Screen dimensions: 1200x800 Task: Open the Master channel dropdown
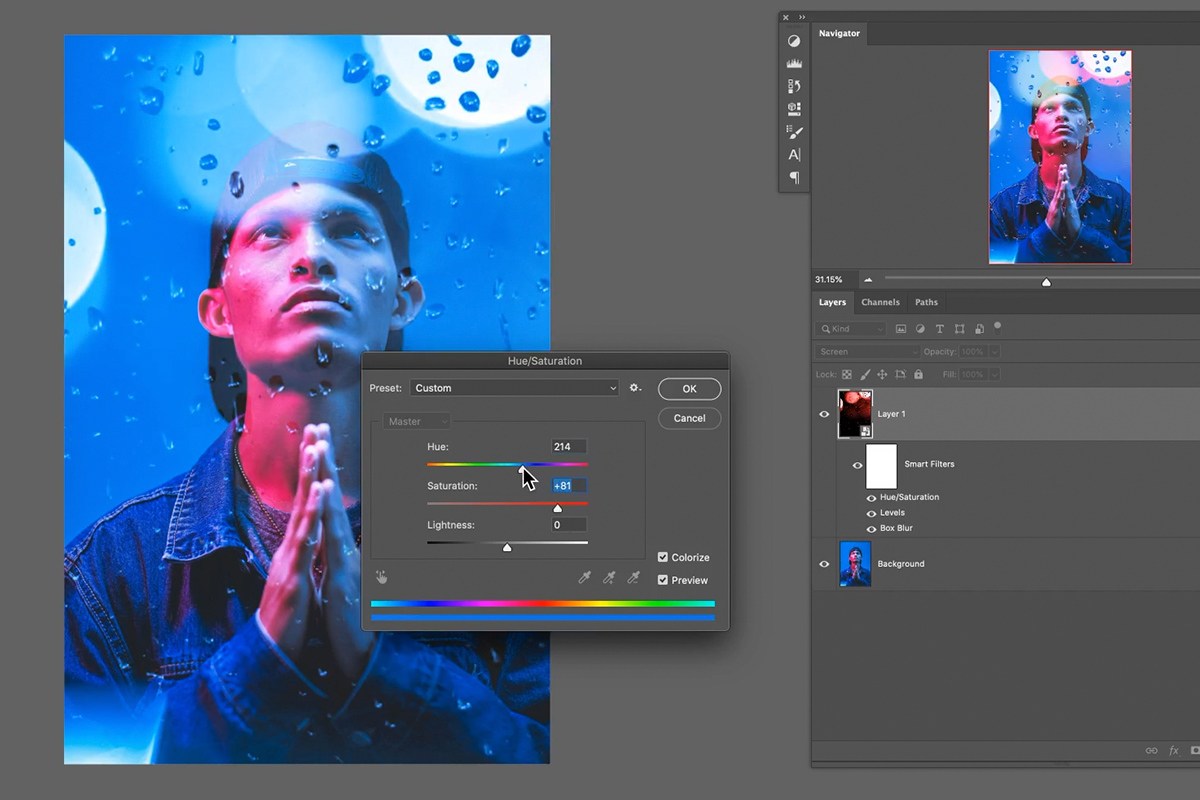point(417,422)
